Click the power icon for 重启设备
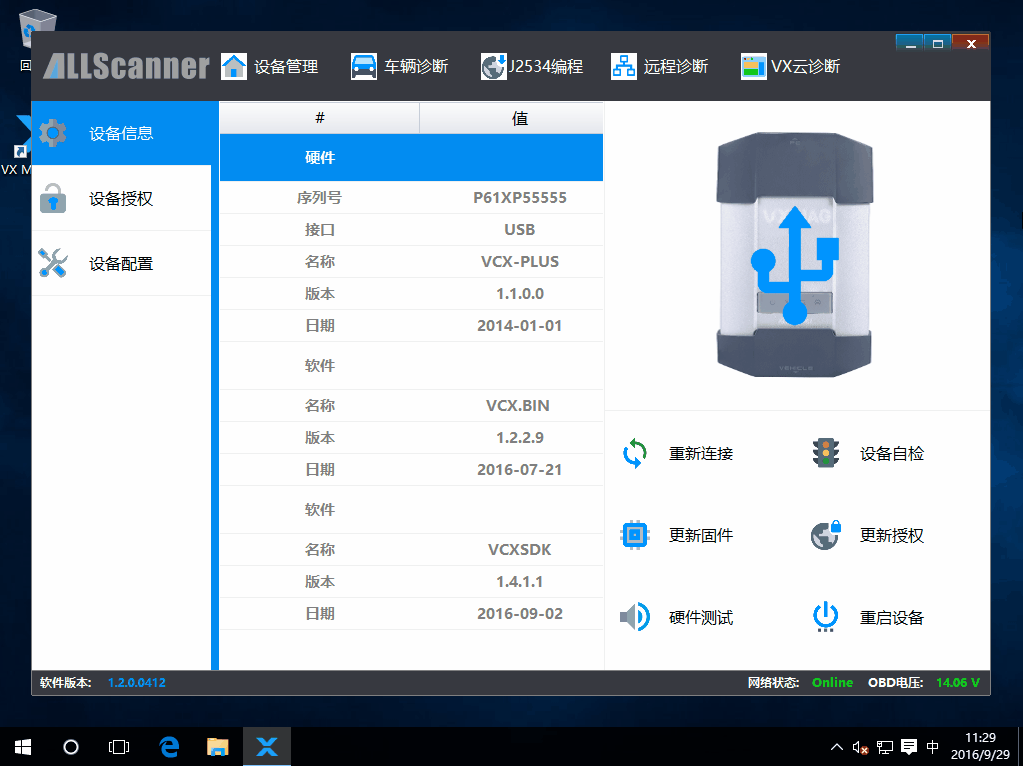Screen dimensions: 1023x766 click(825, 617)
